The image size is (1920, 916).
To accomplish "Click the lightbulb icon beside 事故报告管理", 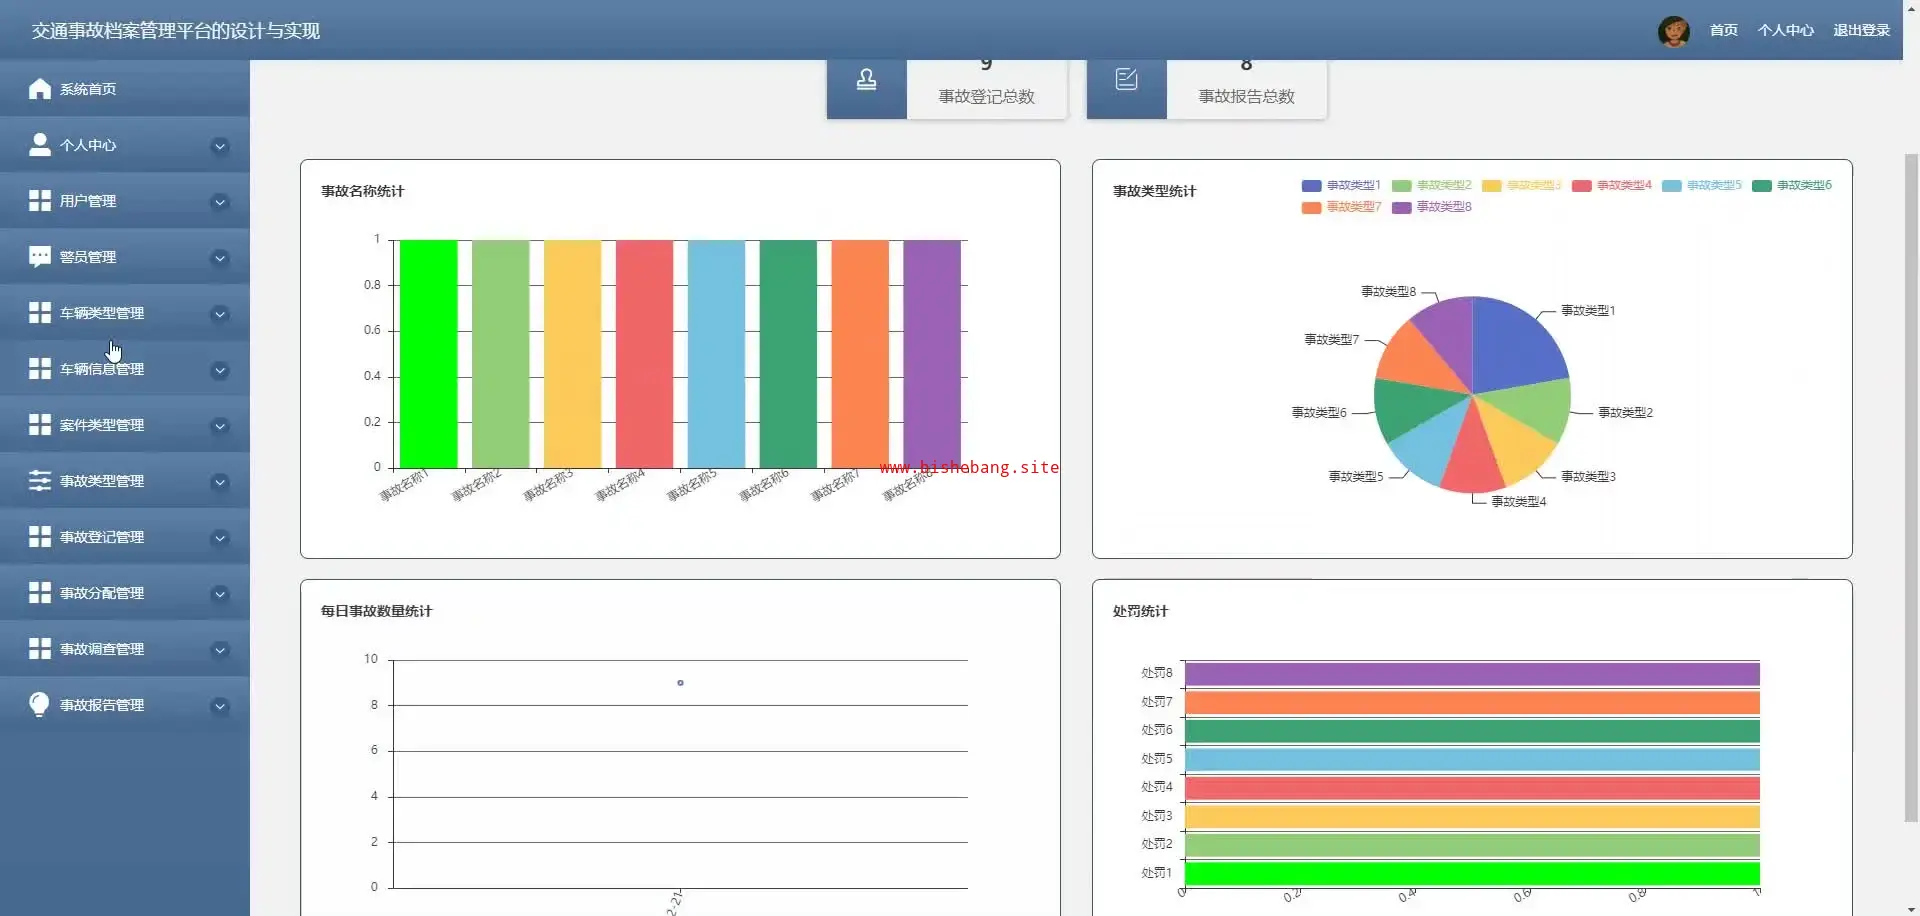I will (x=39, y=705).
